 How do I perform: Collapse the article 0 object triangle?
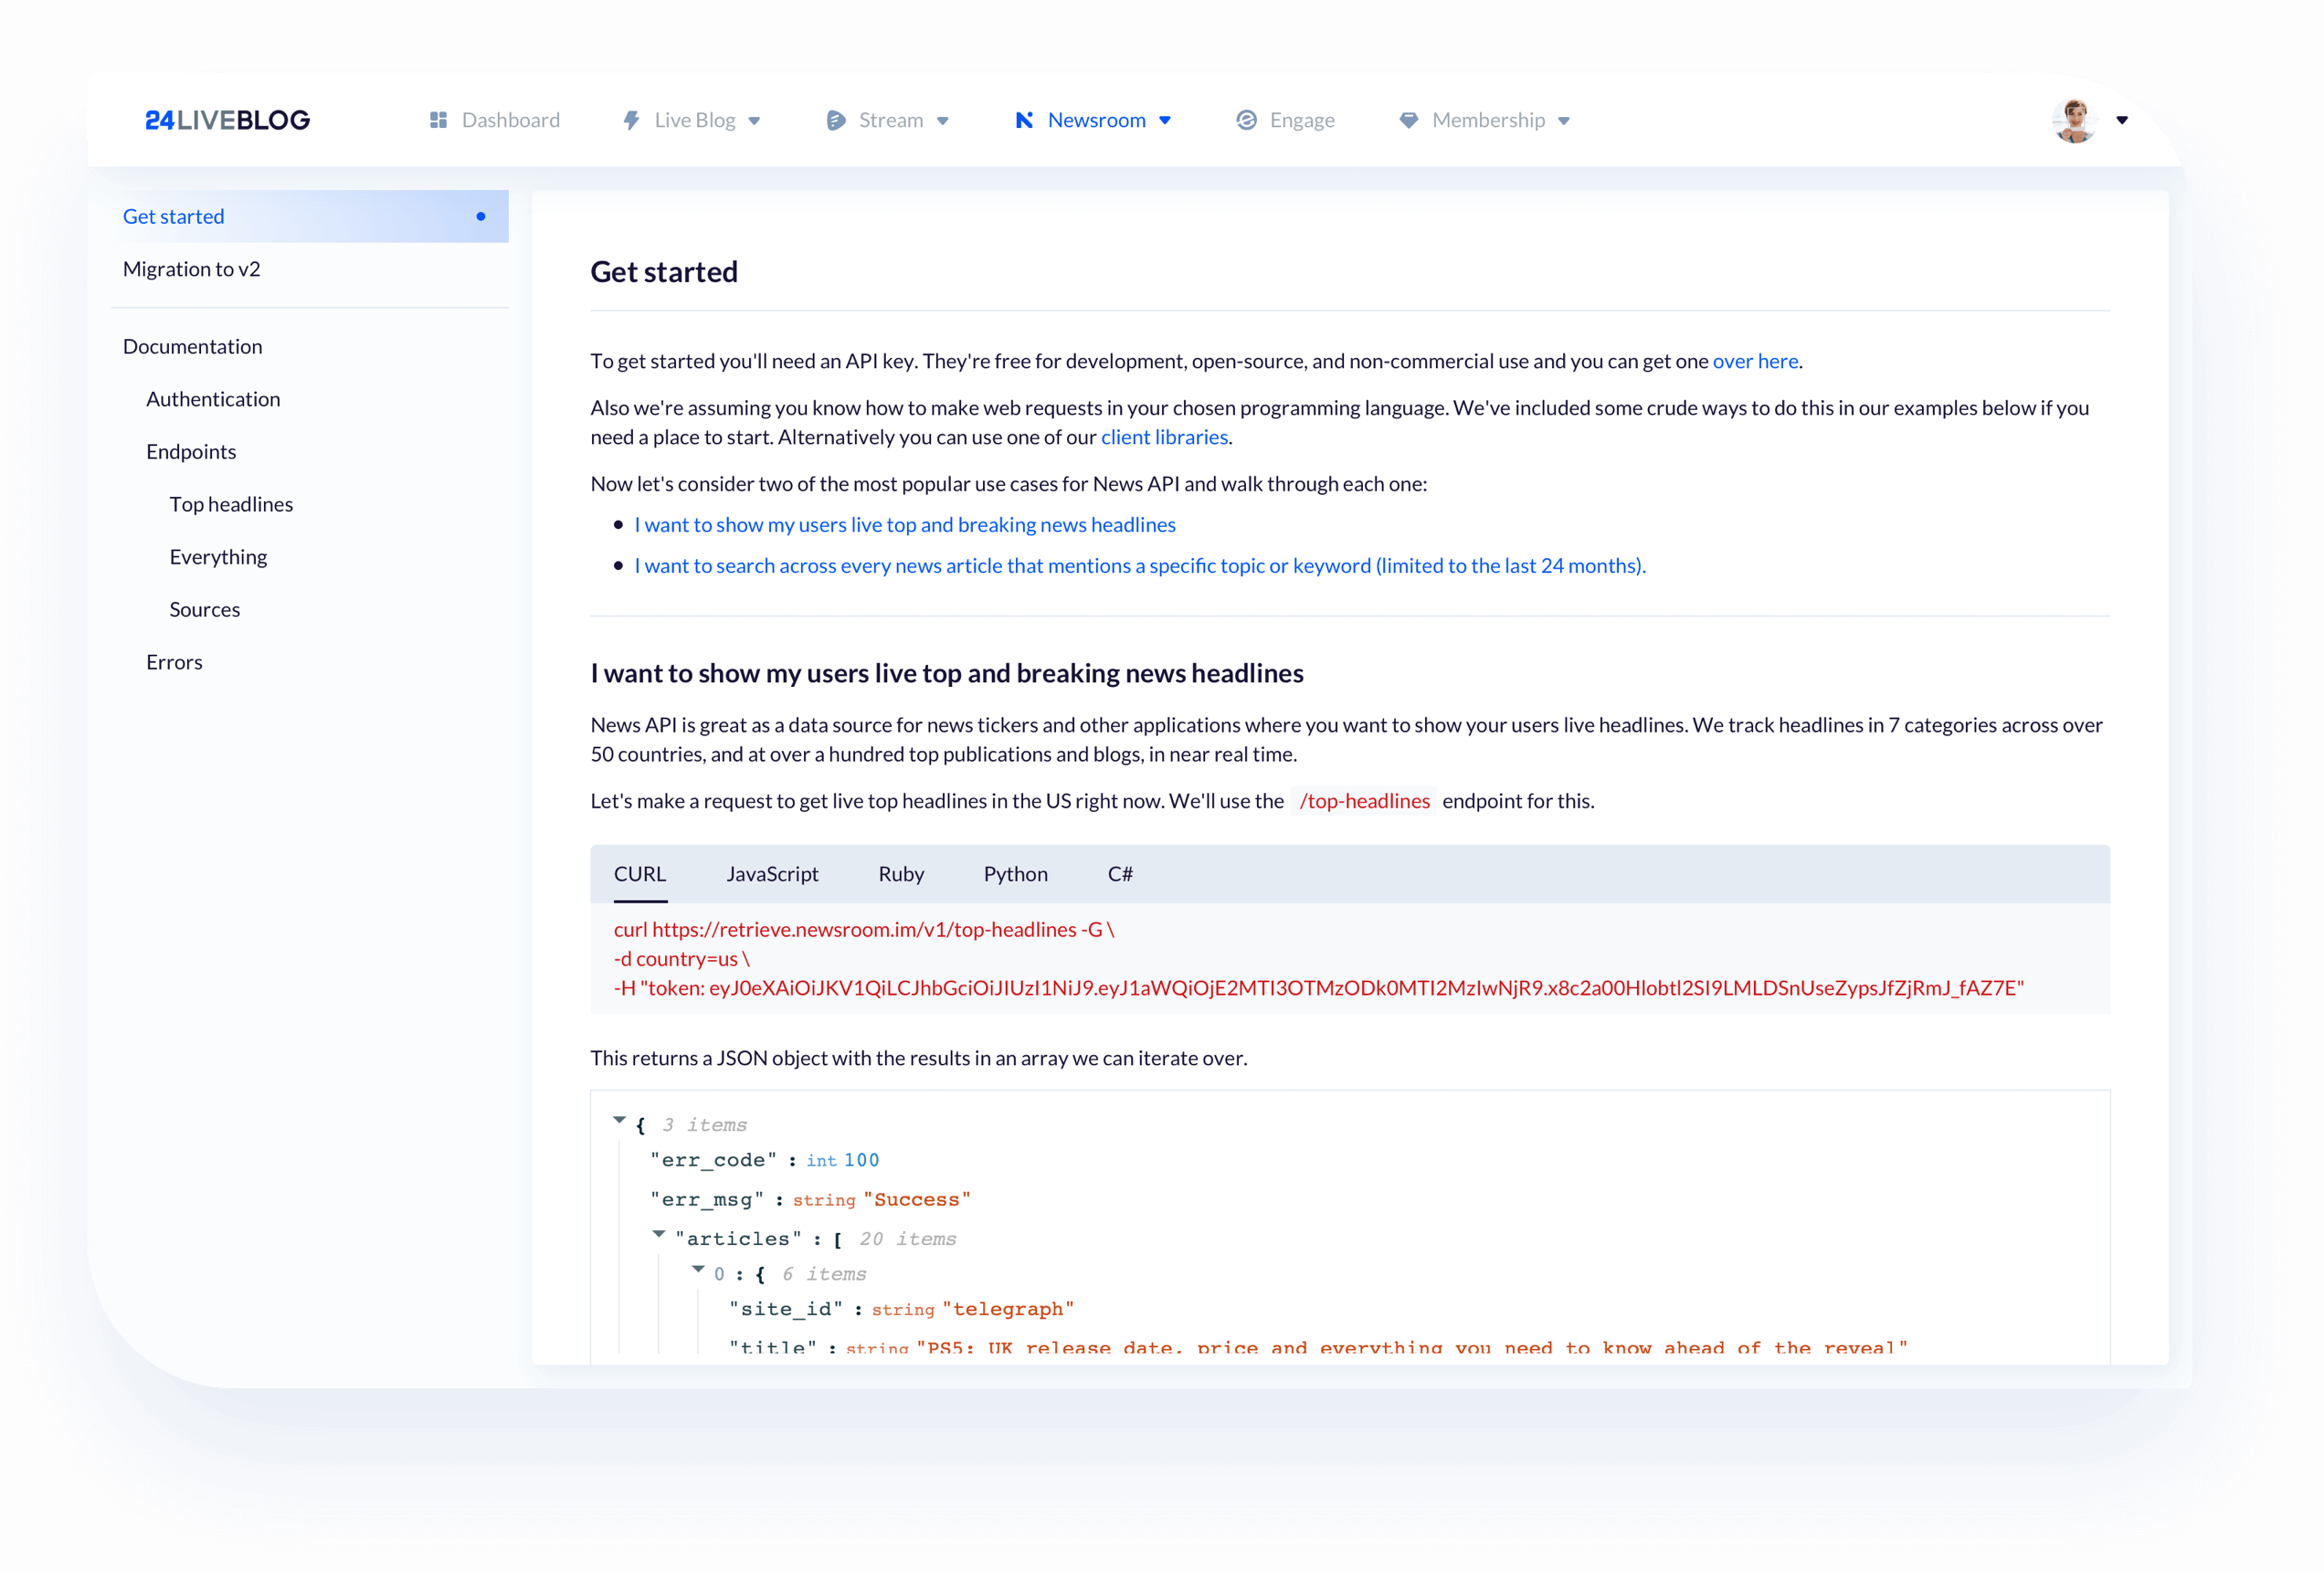698,1269
